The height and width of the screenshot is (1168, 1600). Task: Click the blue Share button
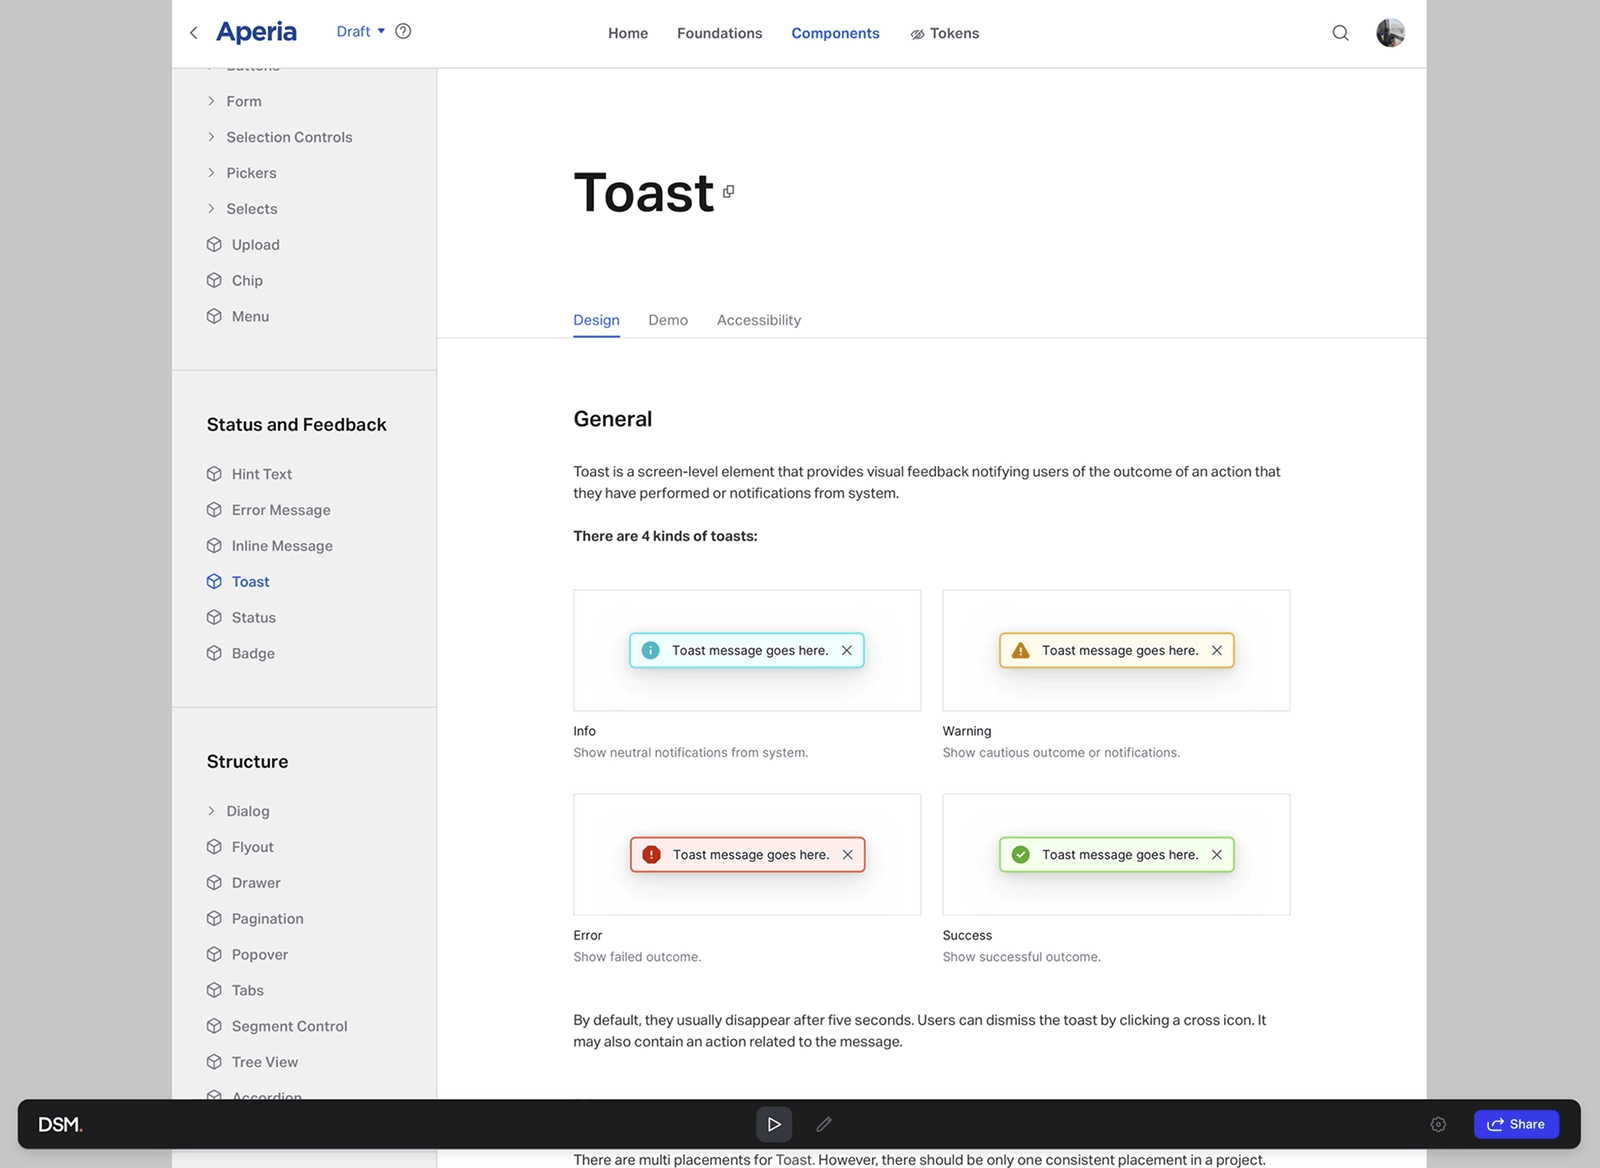[1515, 1124]
